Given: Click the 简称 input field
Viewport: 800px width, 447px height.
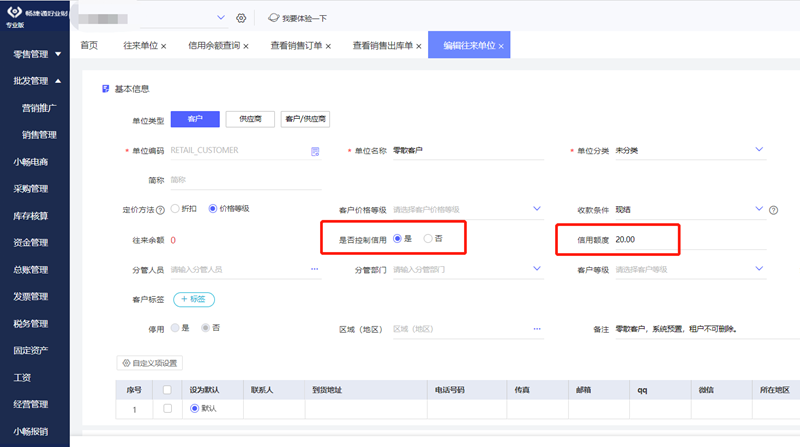Looking at the screenshot, I should (x=246, y=180).
